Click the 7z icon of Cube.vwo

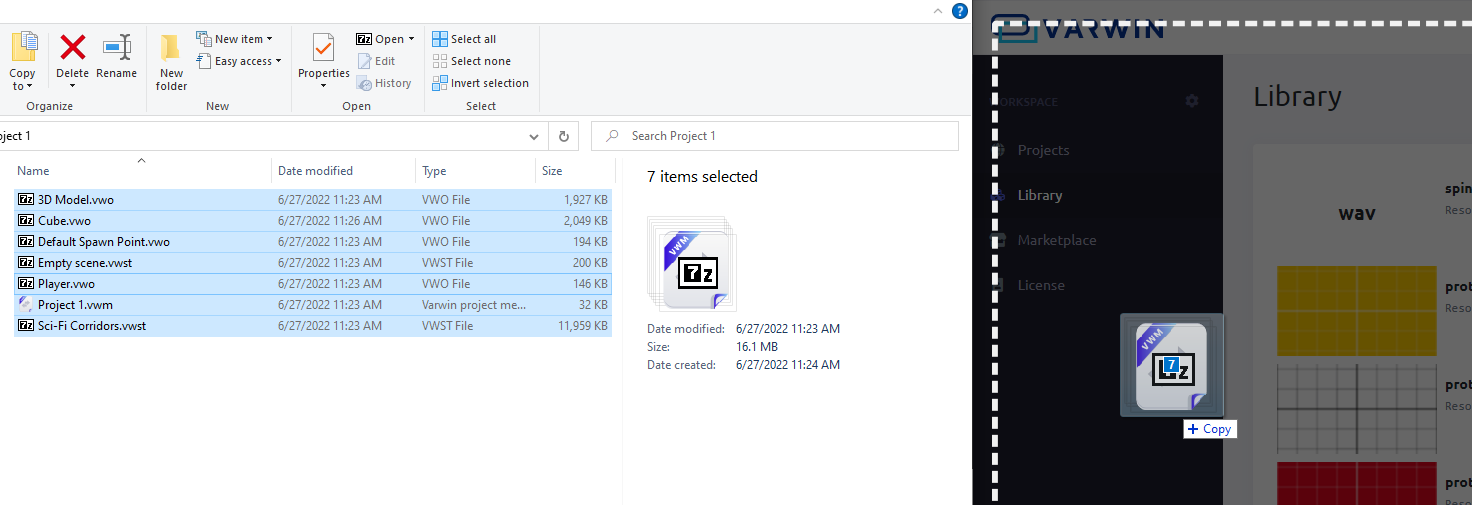pyautogui.click(x=26, y=221)
